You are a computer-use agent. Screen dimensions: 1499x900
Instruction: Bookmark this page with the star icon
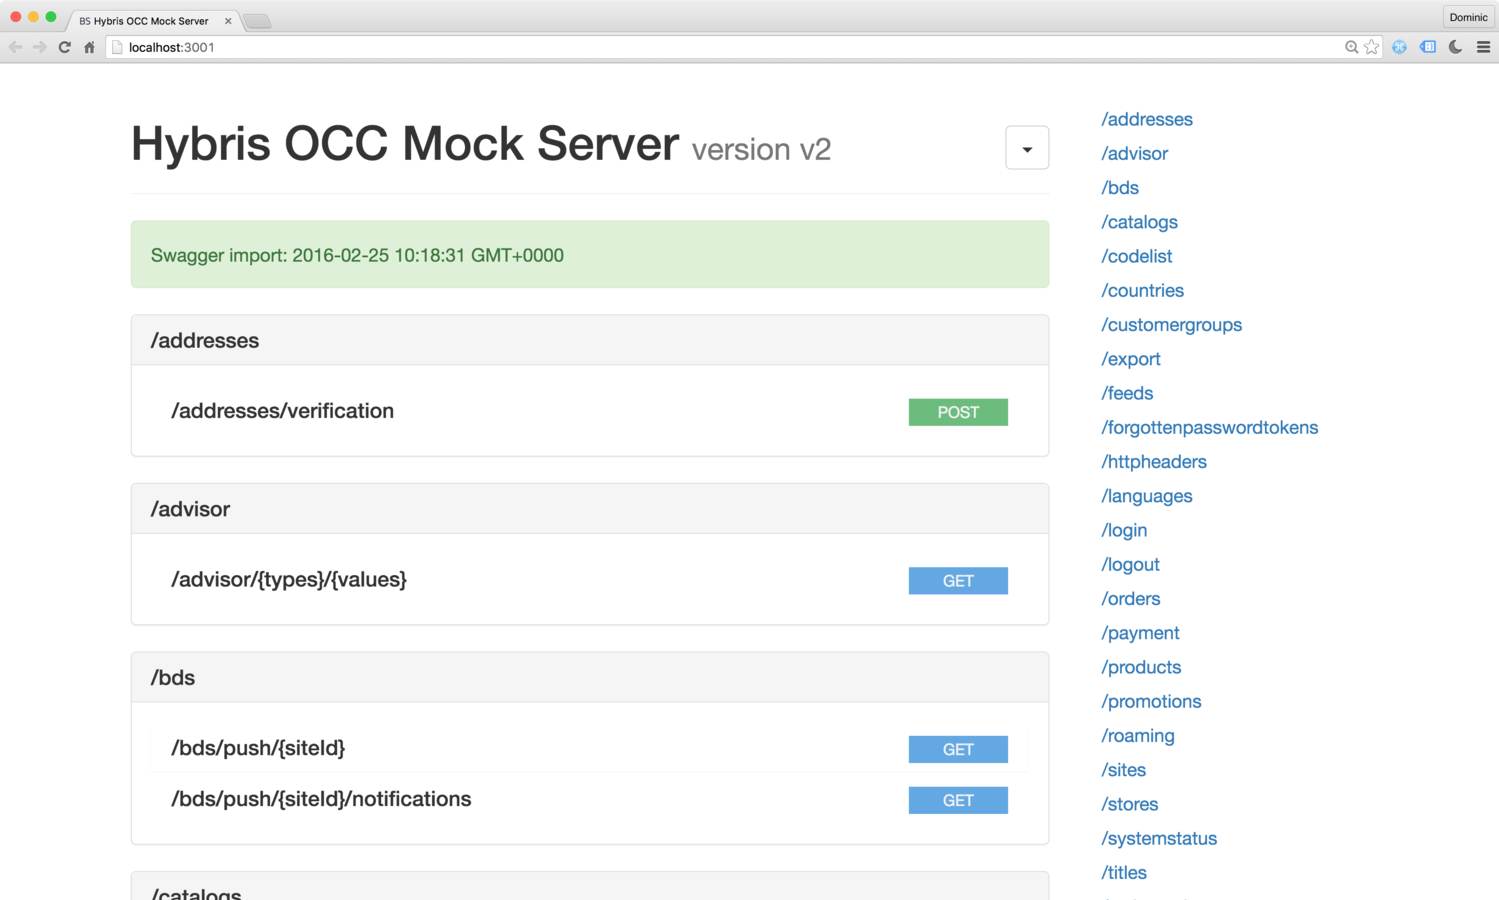point(1372,47)
